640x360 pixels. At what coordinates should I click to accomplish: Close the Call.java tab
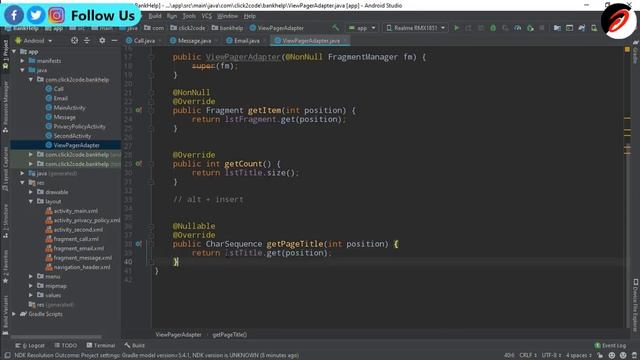coord(160,41)
